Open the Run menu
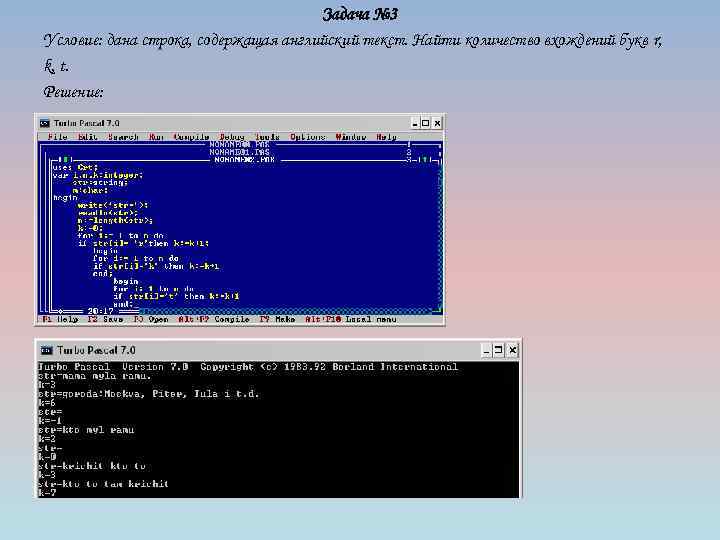 click(x=156, y=137)
